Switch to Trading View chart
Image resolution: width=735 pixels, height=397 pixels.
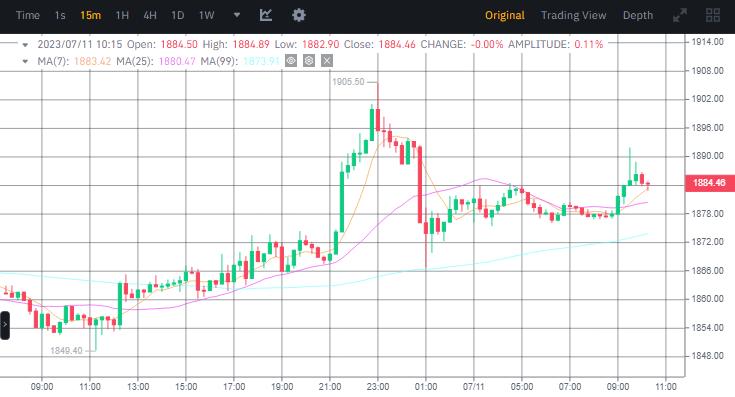[x=574, y=15]
